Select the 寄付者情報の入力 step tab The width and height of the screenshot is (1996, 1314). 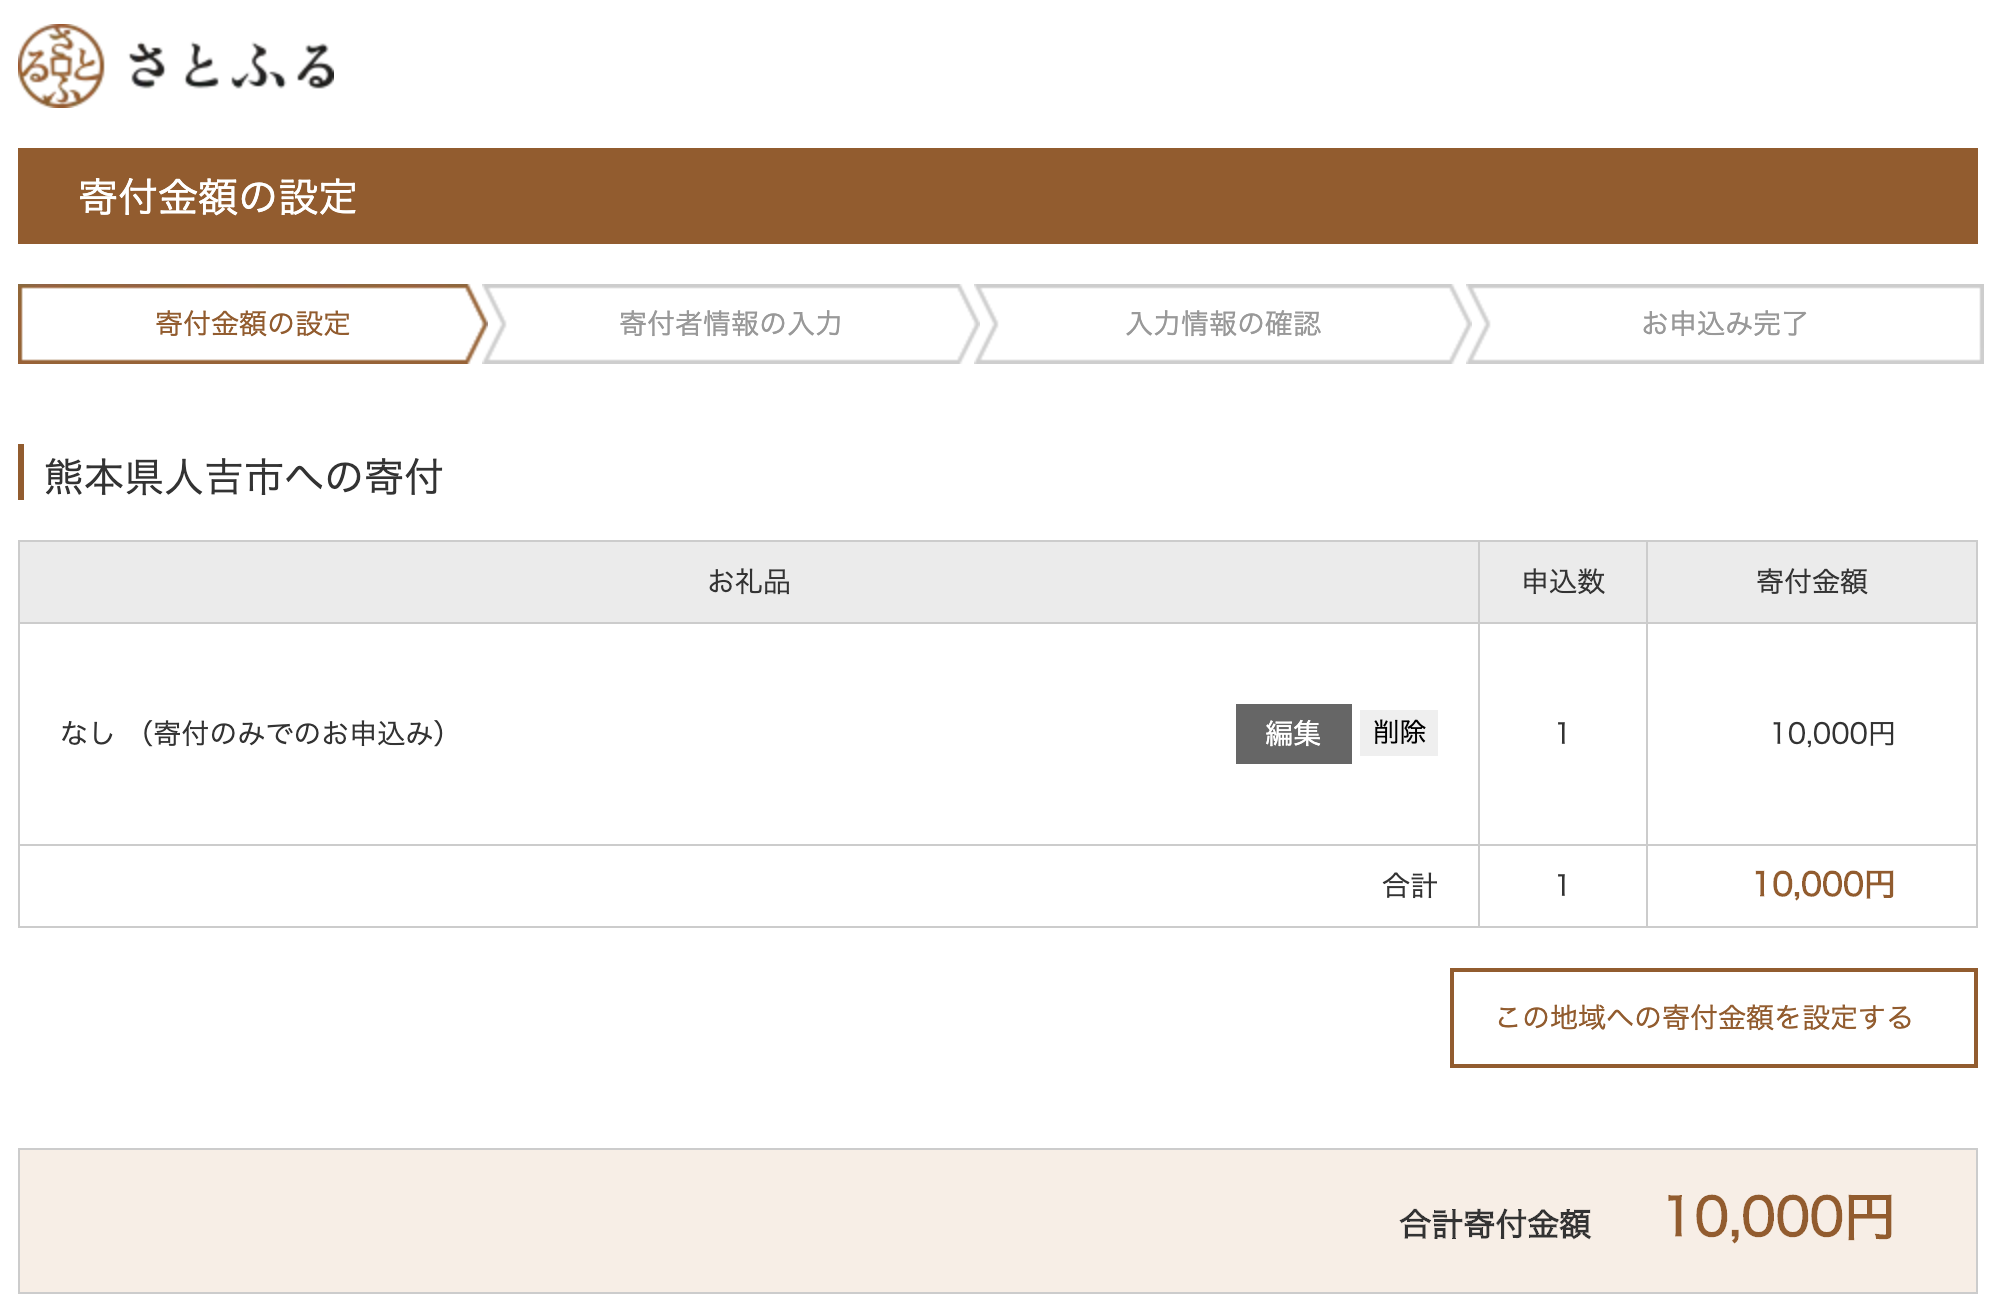point(730,324)
